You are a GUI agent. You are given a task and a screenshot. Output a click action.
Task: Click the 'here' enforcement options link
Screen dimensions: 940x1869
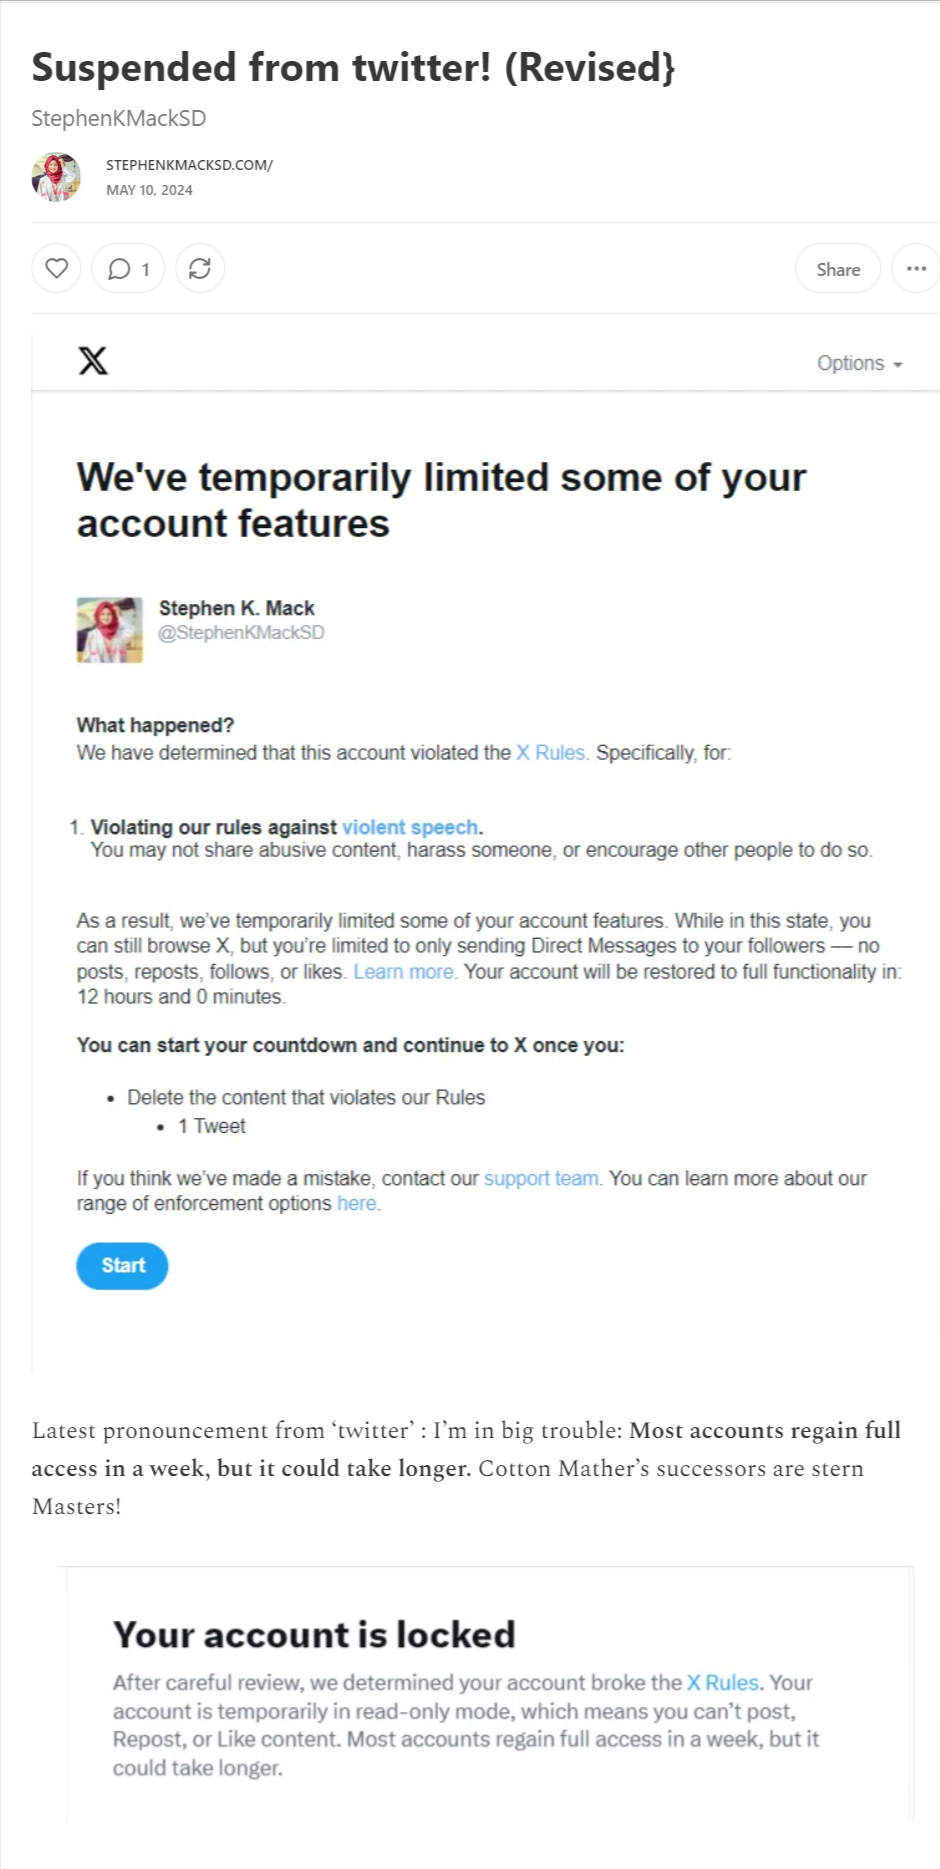tap(356, 1203)
